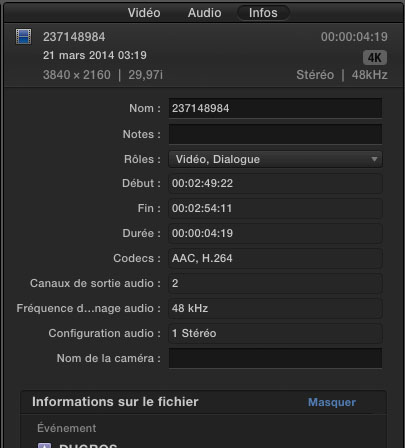Click the Nom field containing 237148984
Image resolution: width=405 pixels, height=448 pixels.
(x=275, y=108)
